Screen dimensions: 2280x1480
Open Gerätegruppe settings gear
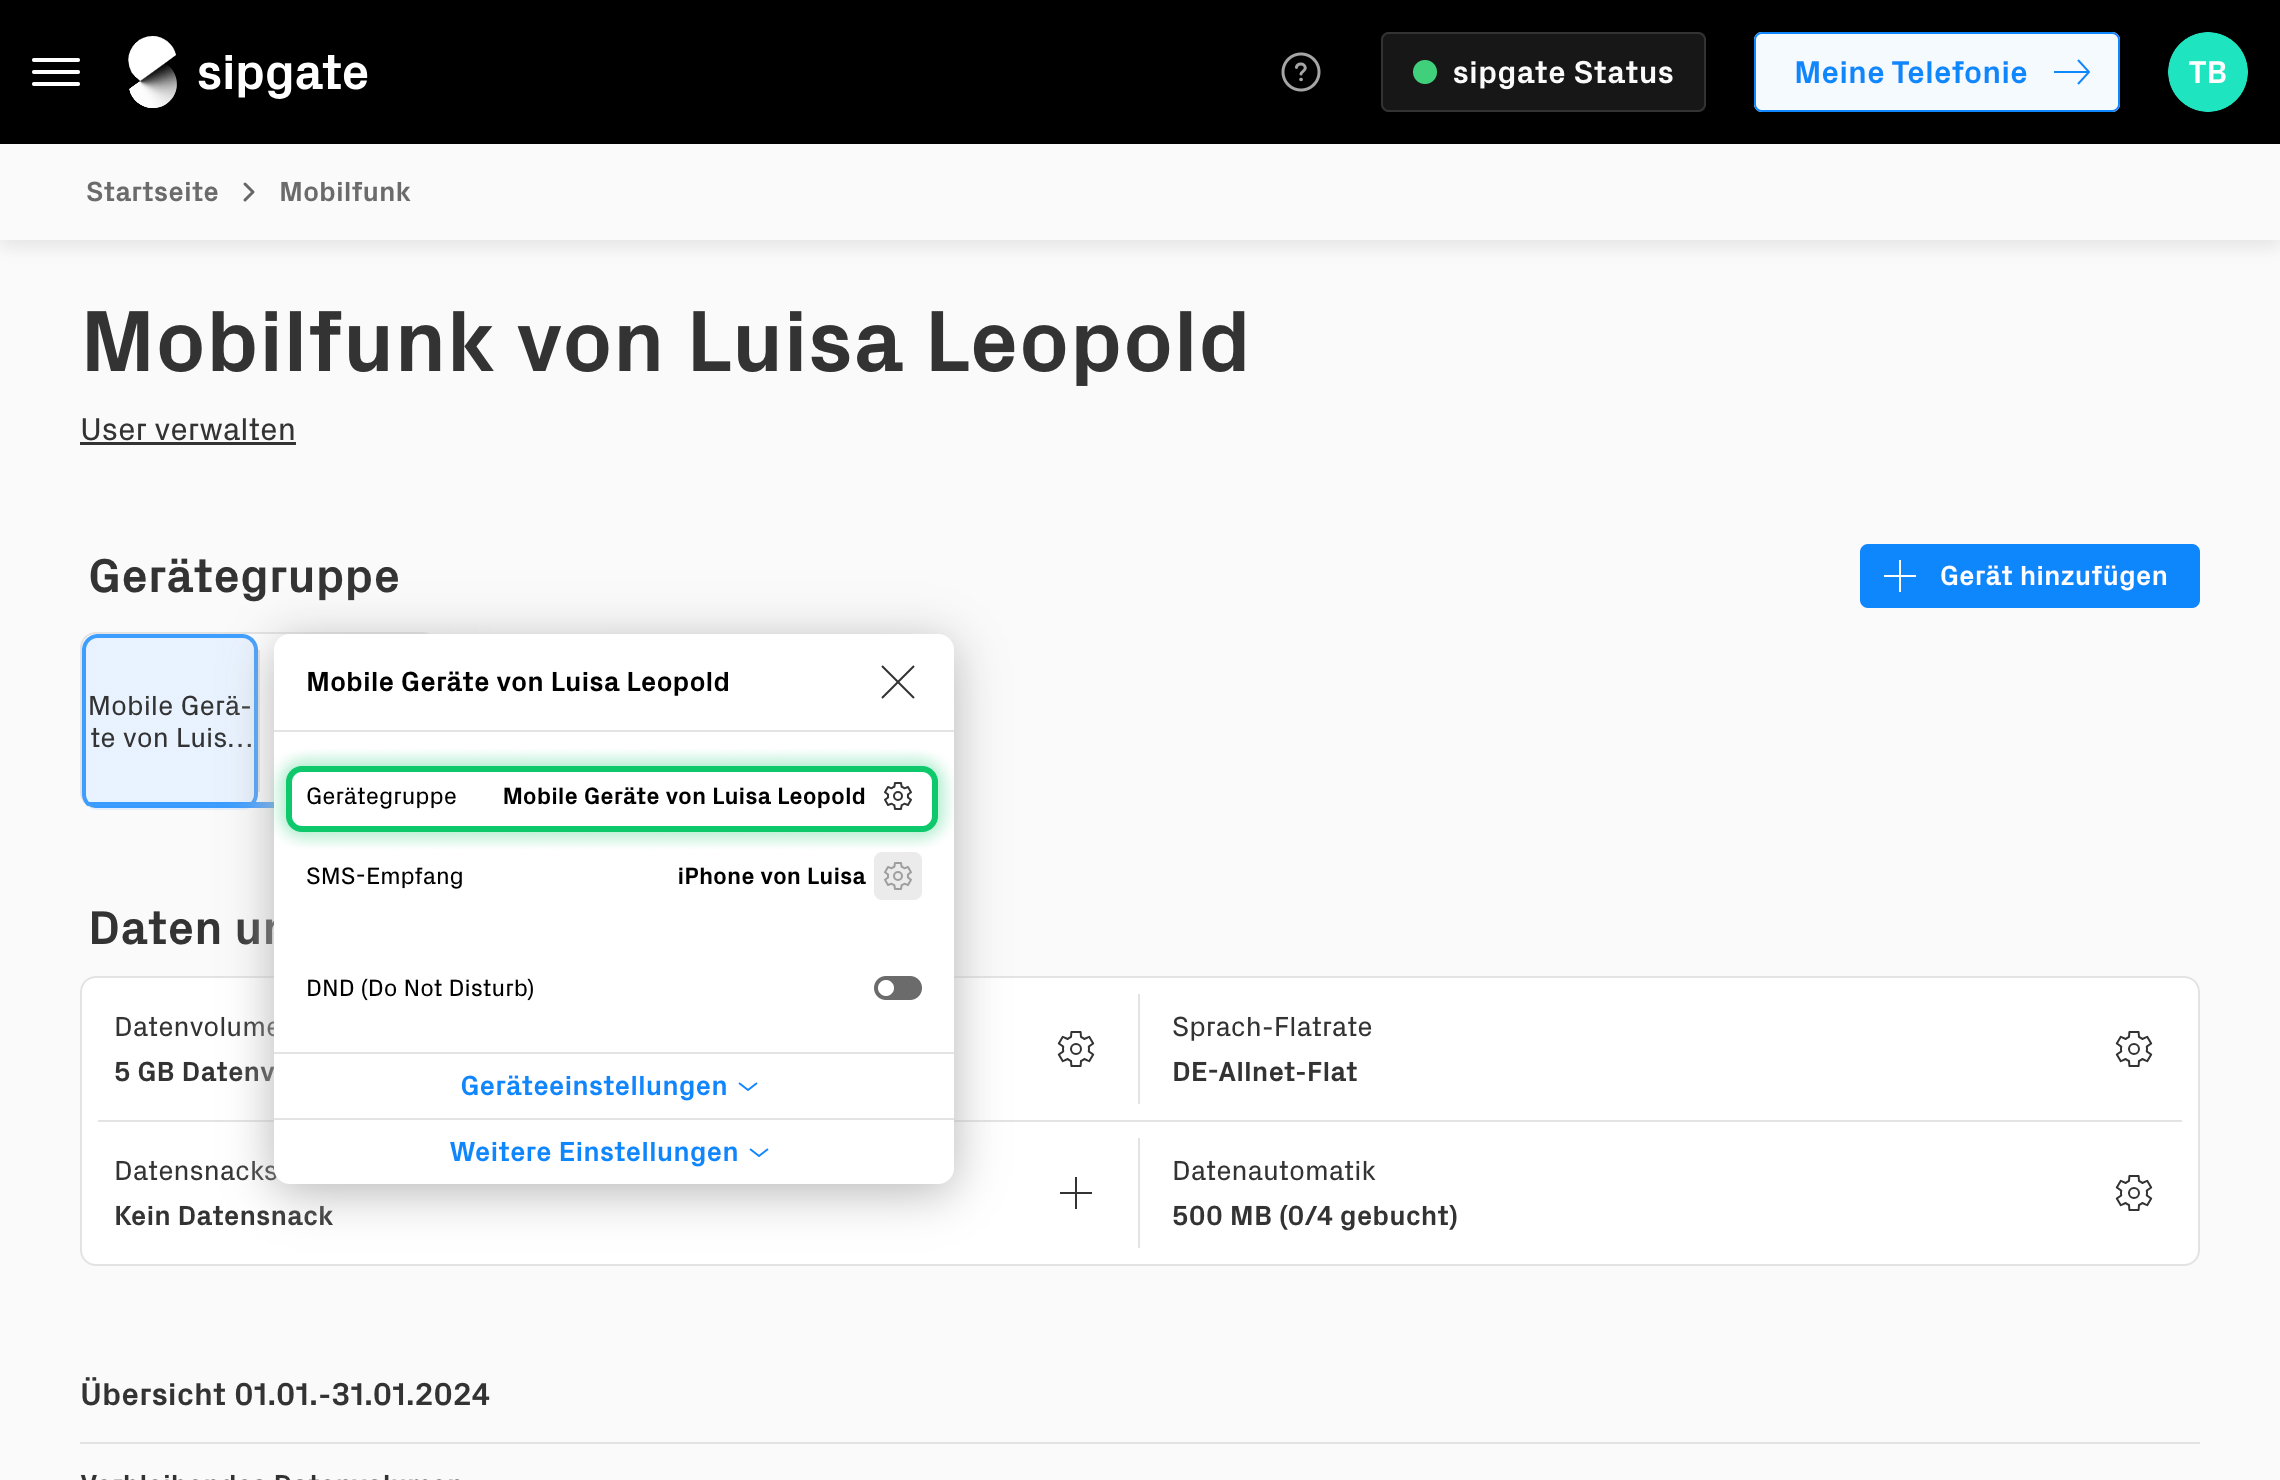898,796
